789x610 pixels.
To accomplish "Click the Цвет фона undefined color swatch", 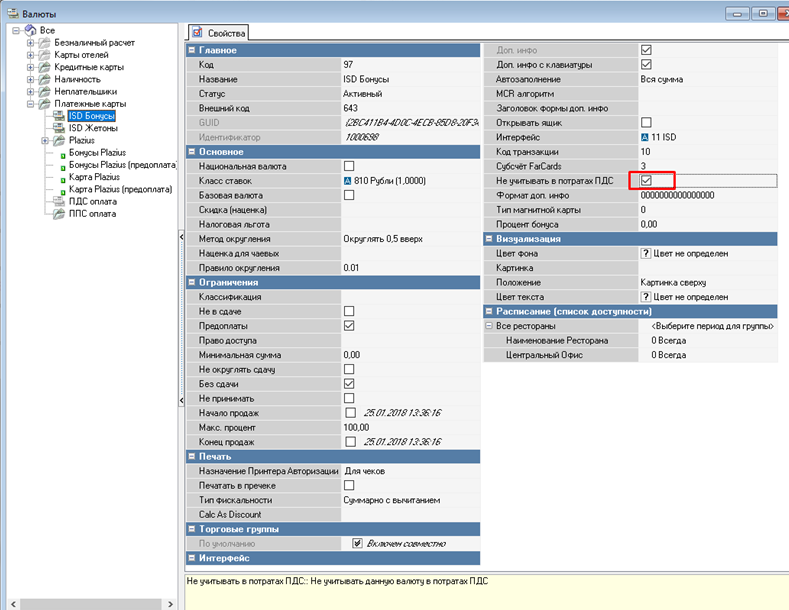I will 646,254.
